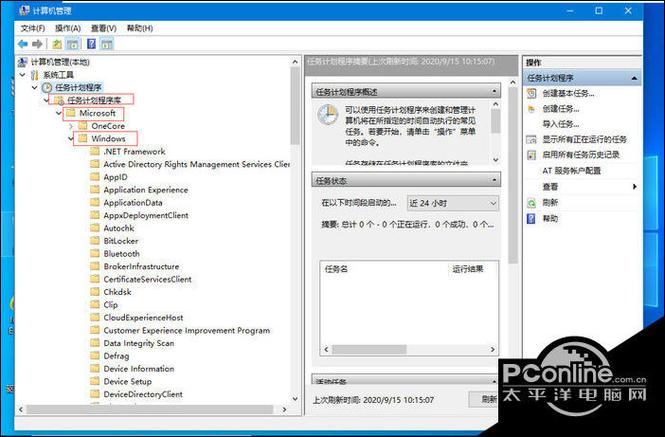The width and height of the screenshot is (665, 437).
Task: Collapse the 任务状态 section
Action: pyautogui.click(x=494, y=181)
